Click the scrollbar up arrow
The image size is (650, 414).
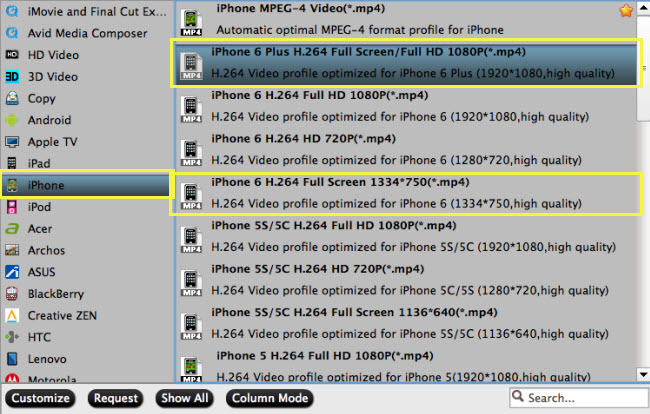coord(643,9)
